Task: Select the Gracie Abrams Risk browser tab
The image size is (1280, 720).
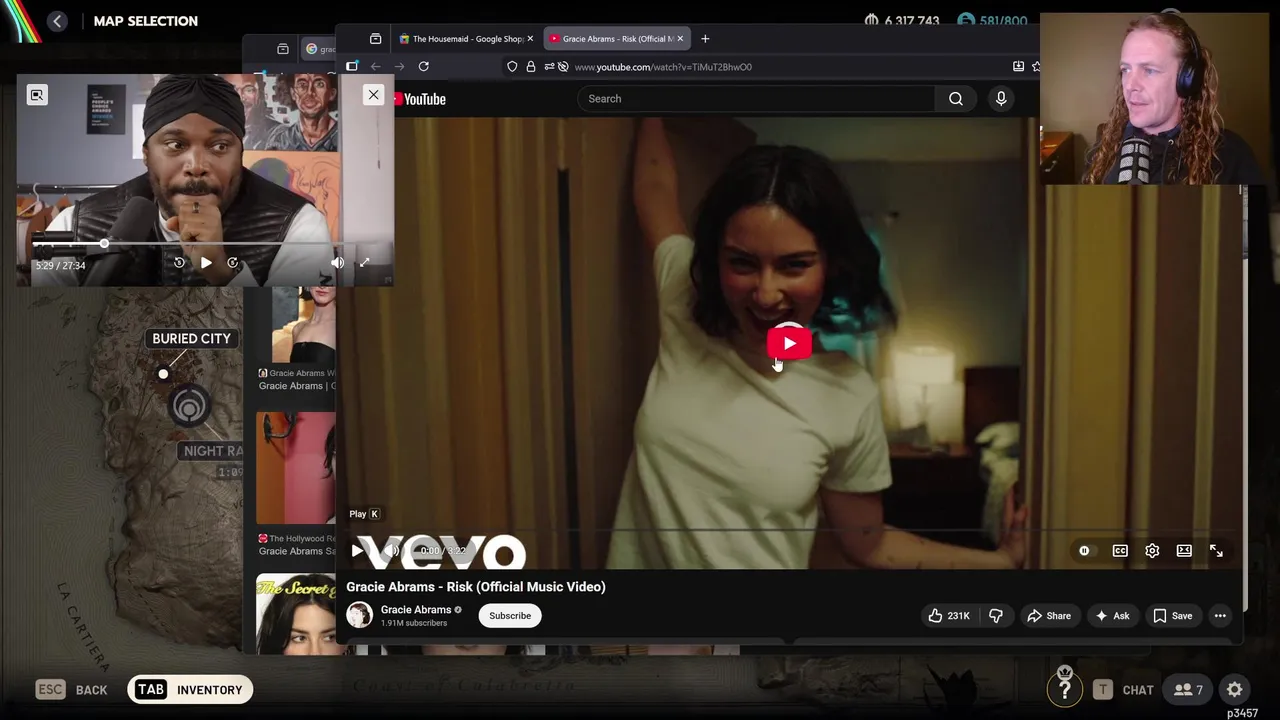Action: pyautogui.click(x=615, y=39)
